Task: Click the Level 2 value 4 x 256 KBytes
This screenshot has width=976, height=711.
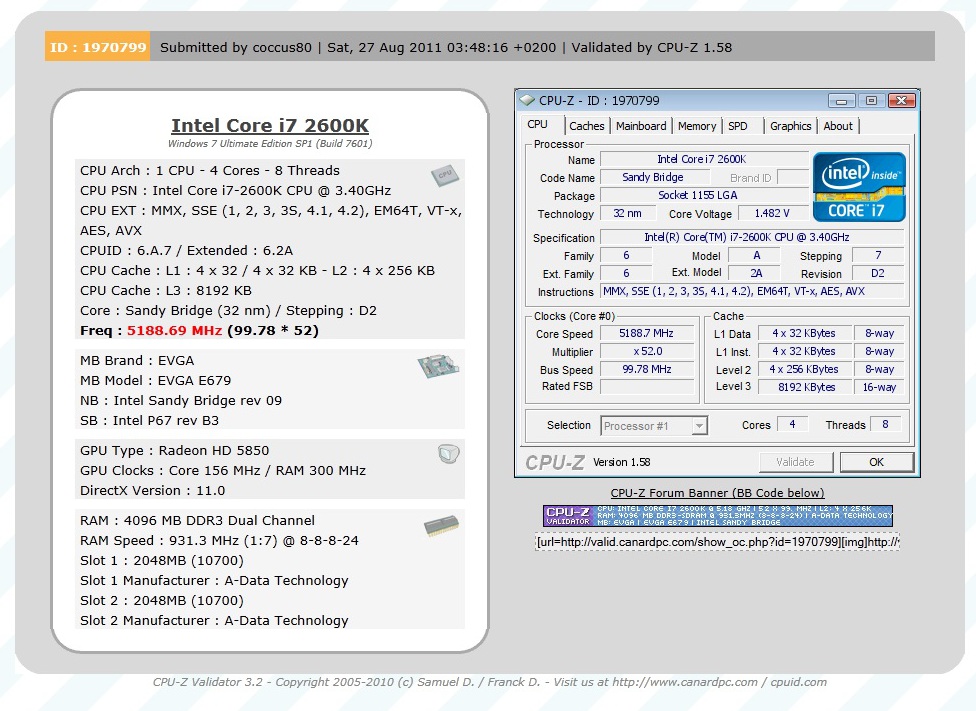Action: click(804, 369)
